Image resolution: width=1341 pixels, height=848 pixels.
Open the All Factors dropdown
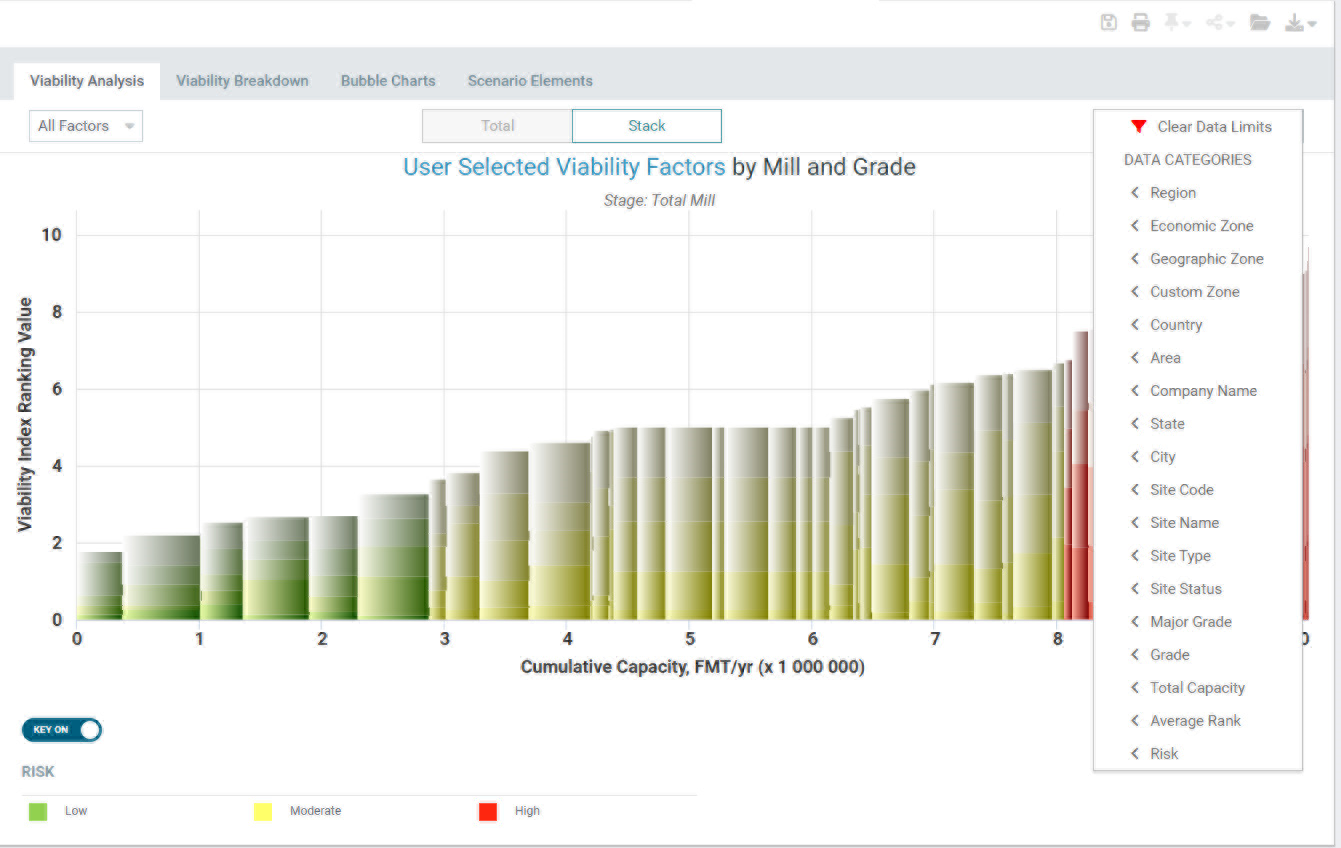[85, 126]
